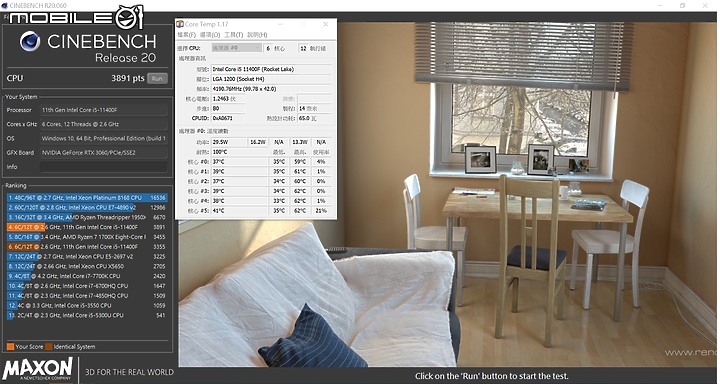Click the rendered room image preview
The width and height of the screenshot is (720, 384).
pos(447,194)
